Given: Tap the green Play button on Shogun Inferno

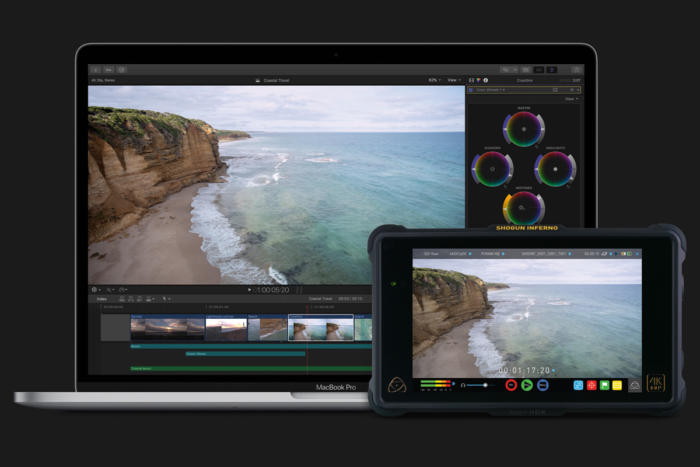Looking at the screenshot, I should pos(527,385).
